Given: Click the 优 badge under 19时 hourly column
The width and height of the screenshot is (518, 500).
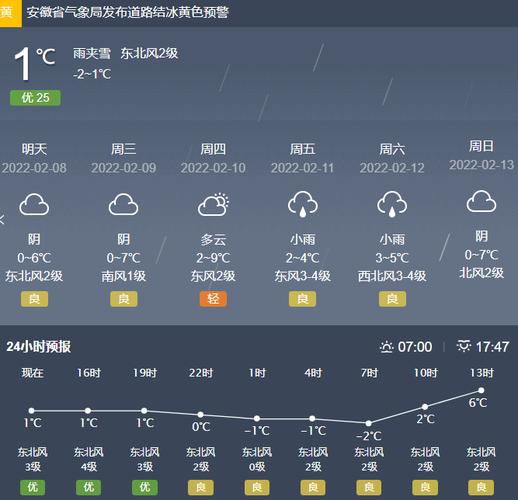Looking at the screenshot, I should click(145, 488).
